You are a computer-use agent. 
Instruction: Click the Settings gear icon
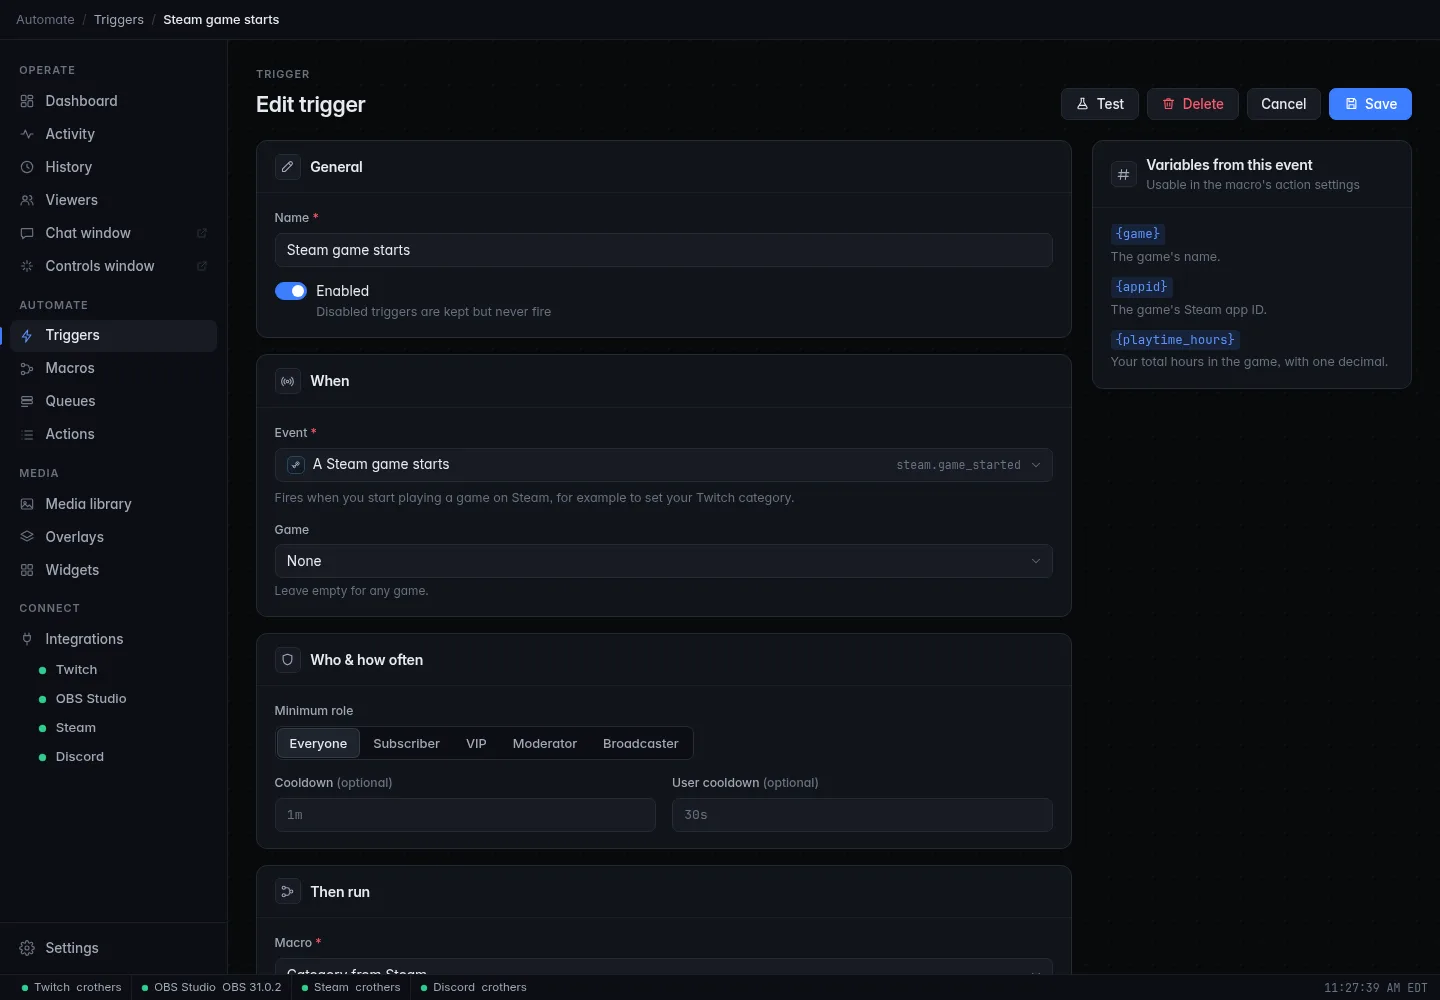click(x=27, y=948)
